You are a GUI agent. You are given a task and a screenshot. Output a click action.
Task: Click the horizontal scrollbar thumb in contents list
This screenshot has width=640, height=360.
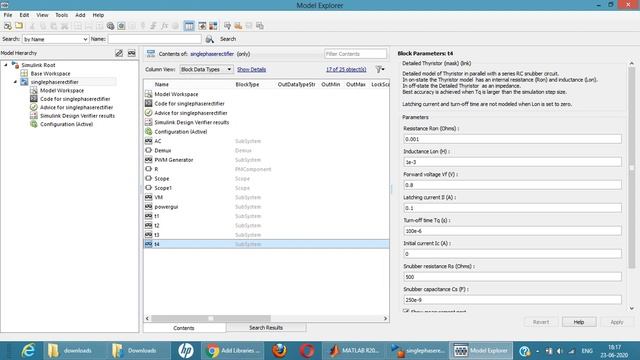[x=211, y=318]
